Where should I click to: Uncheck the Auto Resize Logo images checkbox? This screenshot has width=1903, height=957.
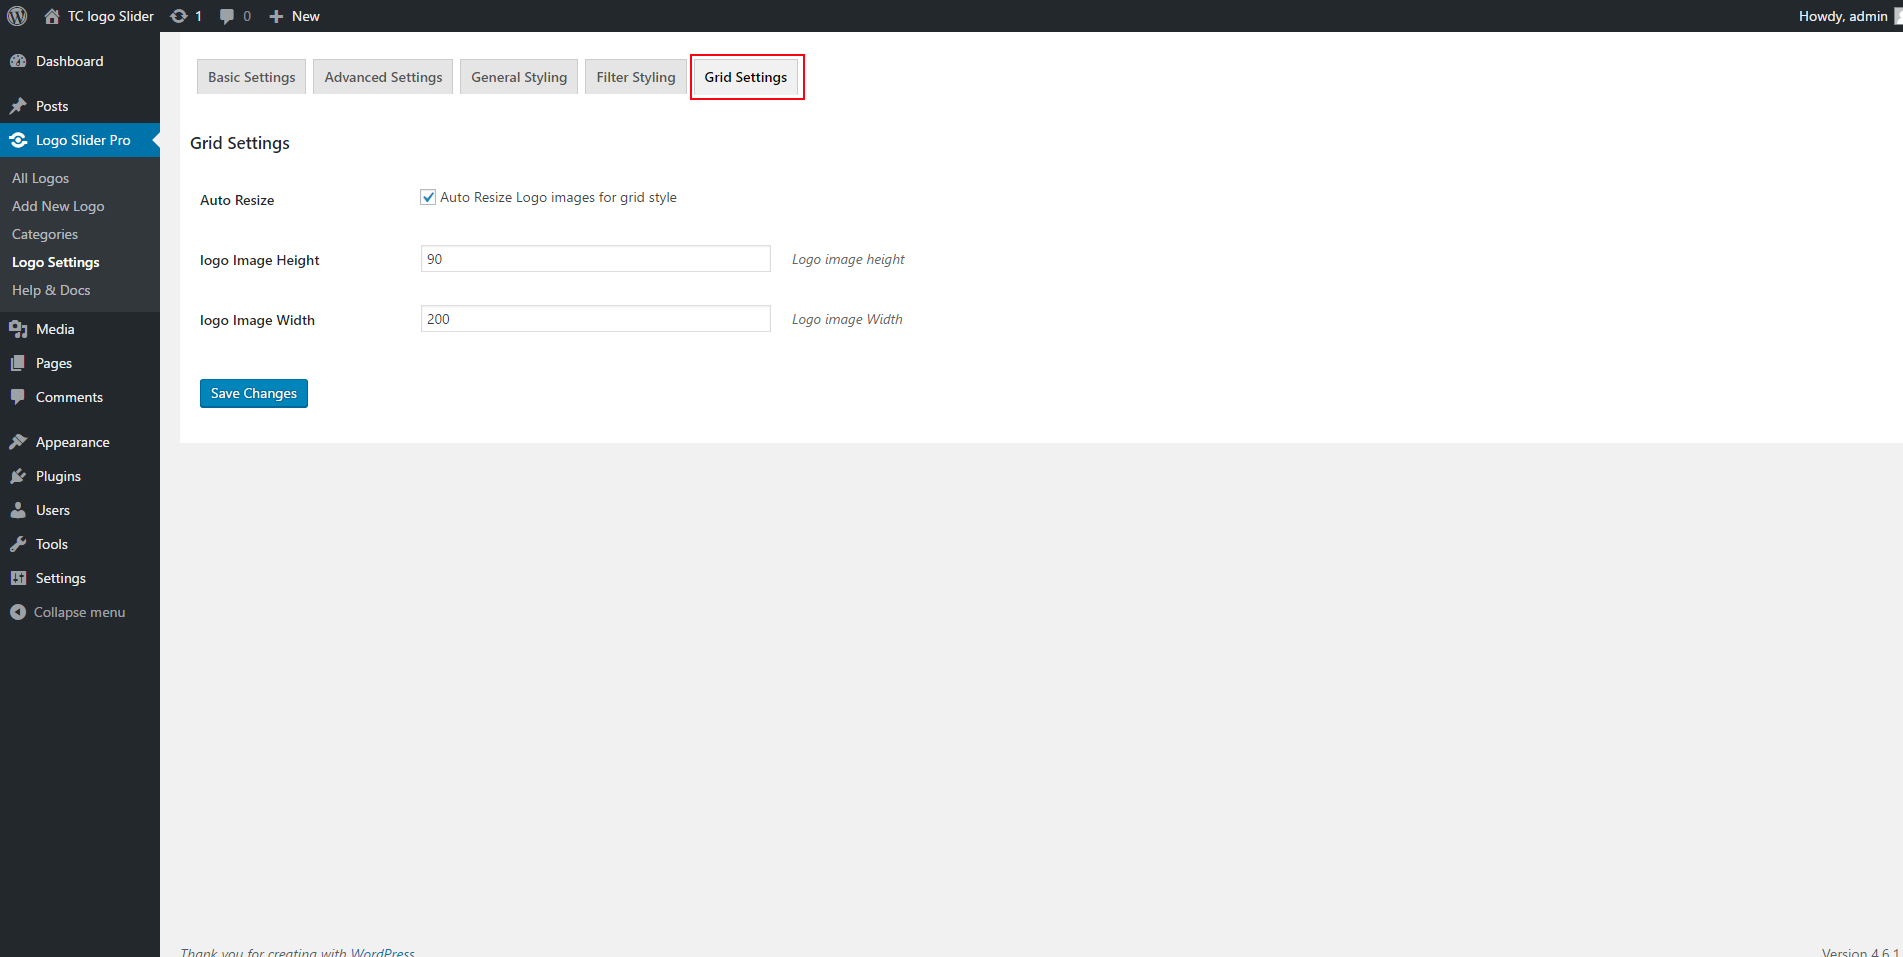point(428,197)
